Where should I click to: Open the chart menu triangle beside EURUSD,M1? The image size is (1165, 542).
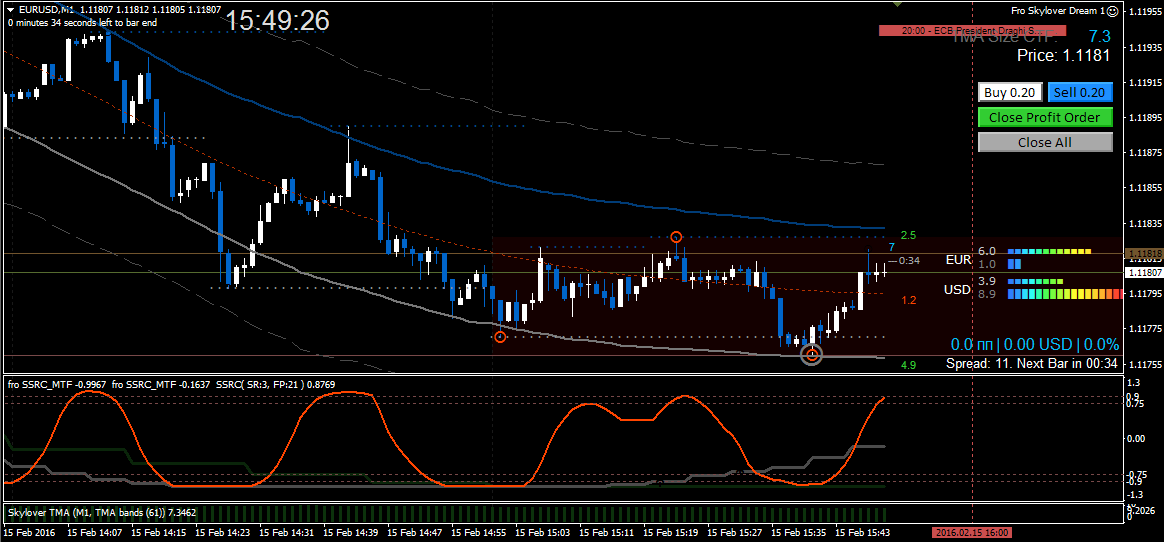10,9
